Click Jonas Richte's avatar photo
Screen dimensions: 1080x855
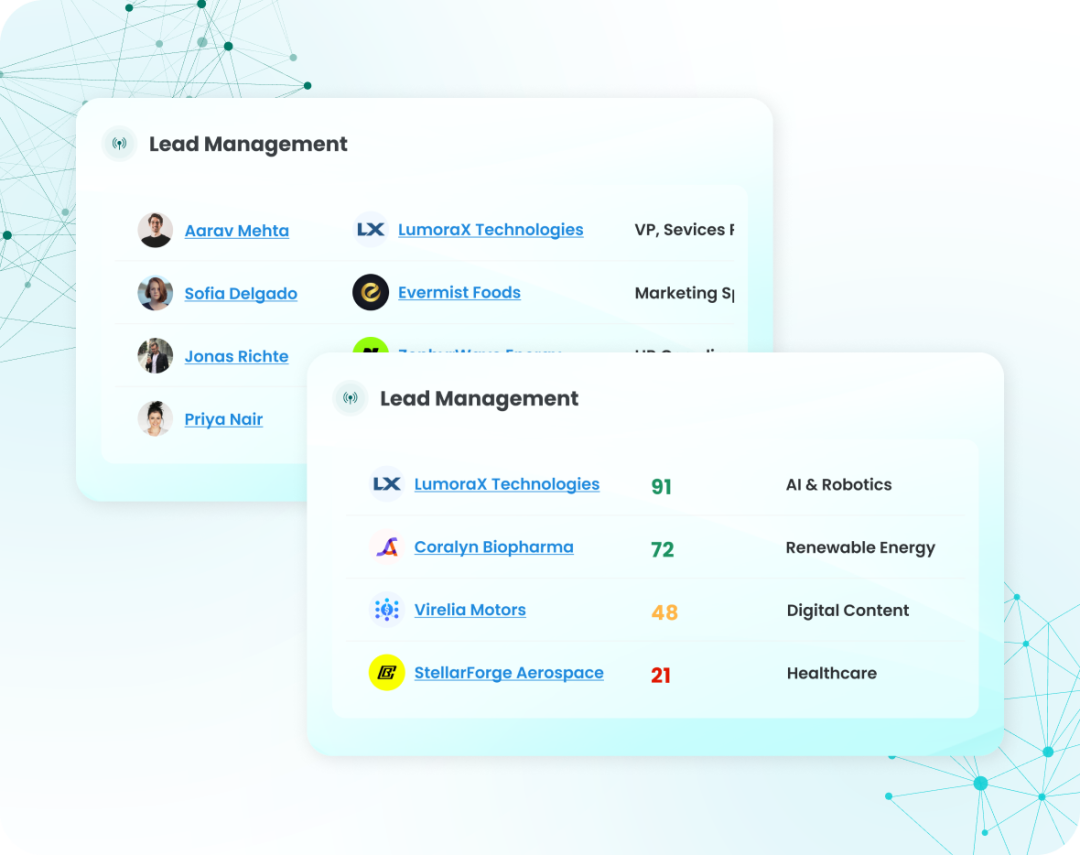(155, 356)
